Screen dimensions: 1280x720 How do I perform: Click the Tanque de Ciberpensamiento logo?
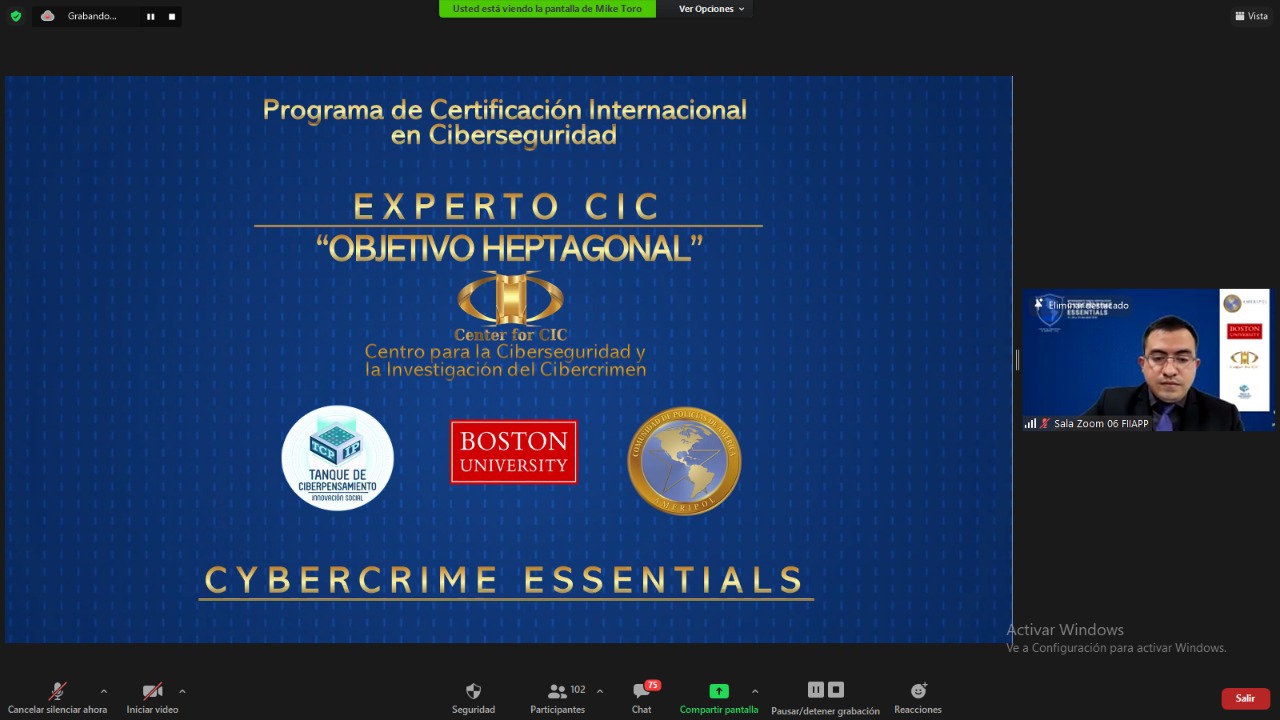click(x=337, y=458)
